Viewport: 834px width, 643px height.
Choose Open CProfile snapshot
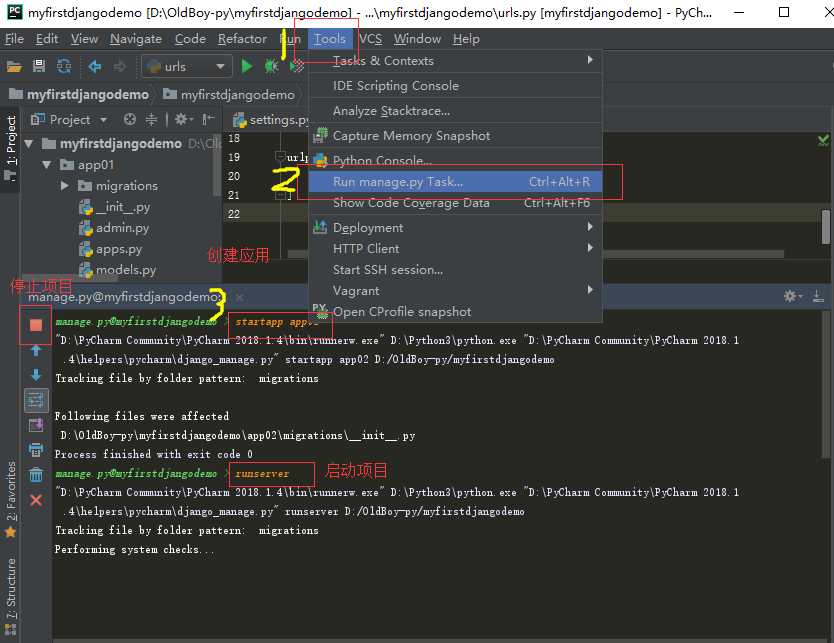tap(455, 312)
